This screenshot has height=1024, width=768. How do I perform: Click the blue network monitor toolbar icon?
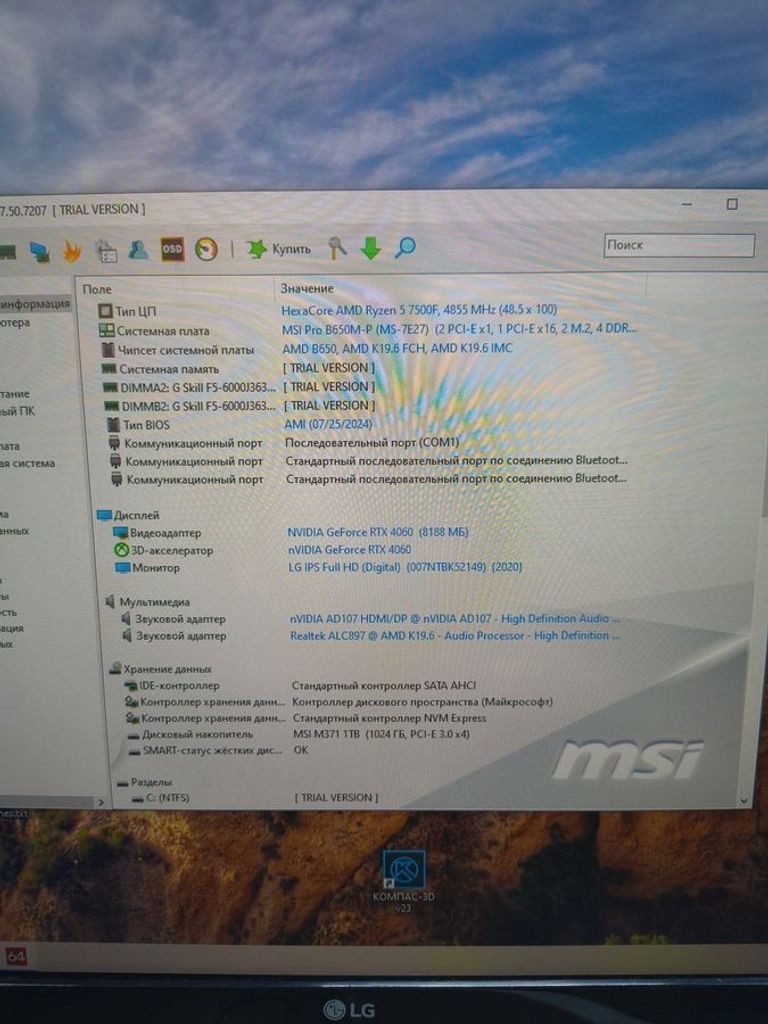tap(39, 251)
